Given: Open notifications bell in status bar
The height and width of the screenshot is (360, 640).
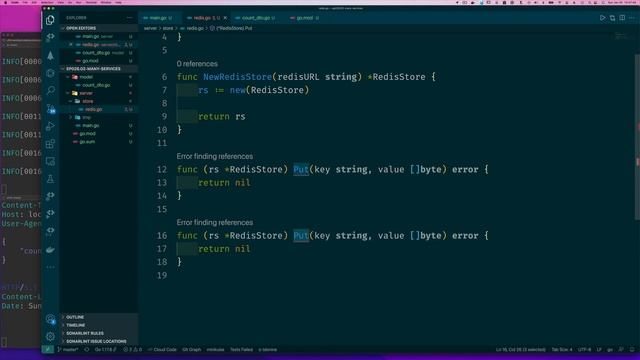Looking at the screenshot, I should pyautogui.click(x=632, y=350).
